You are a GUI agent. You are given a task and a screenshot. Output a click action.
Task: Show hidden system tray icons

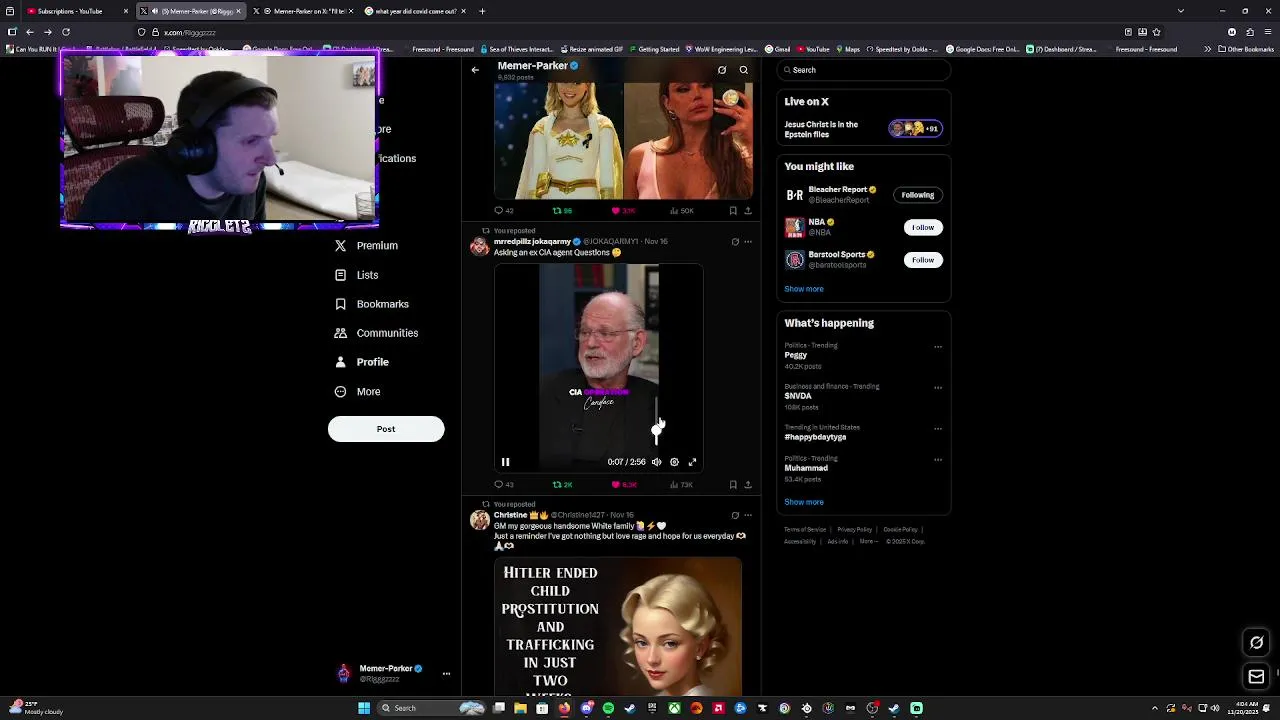[1155, 708]
